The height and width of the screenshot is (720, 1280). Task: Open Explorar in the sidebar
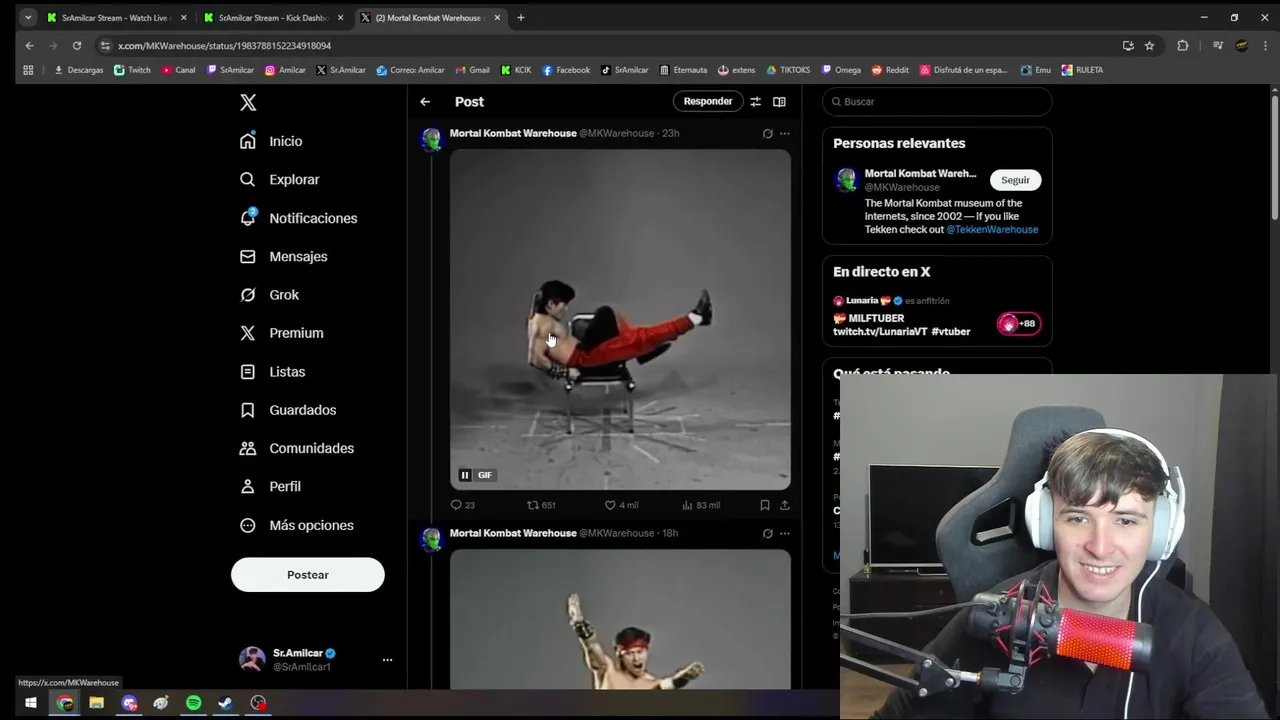[x=280, y=179]
